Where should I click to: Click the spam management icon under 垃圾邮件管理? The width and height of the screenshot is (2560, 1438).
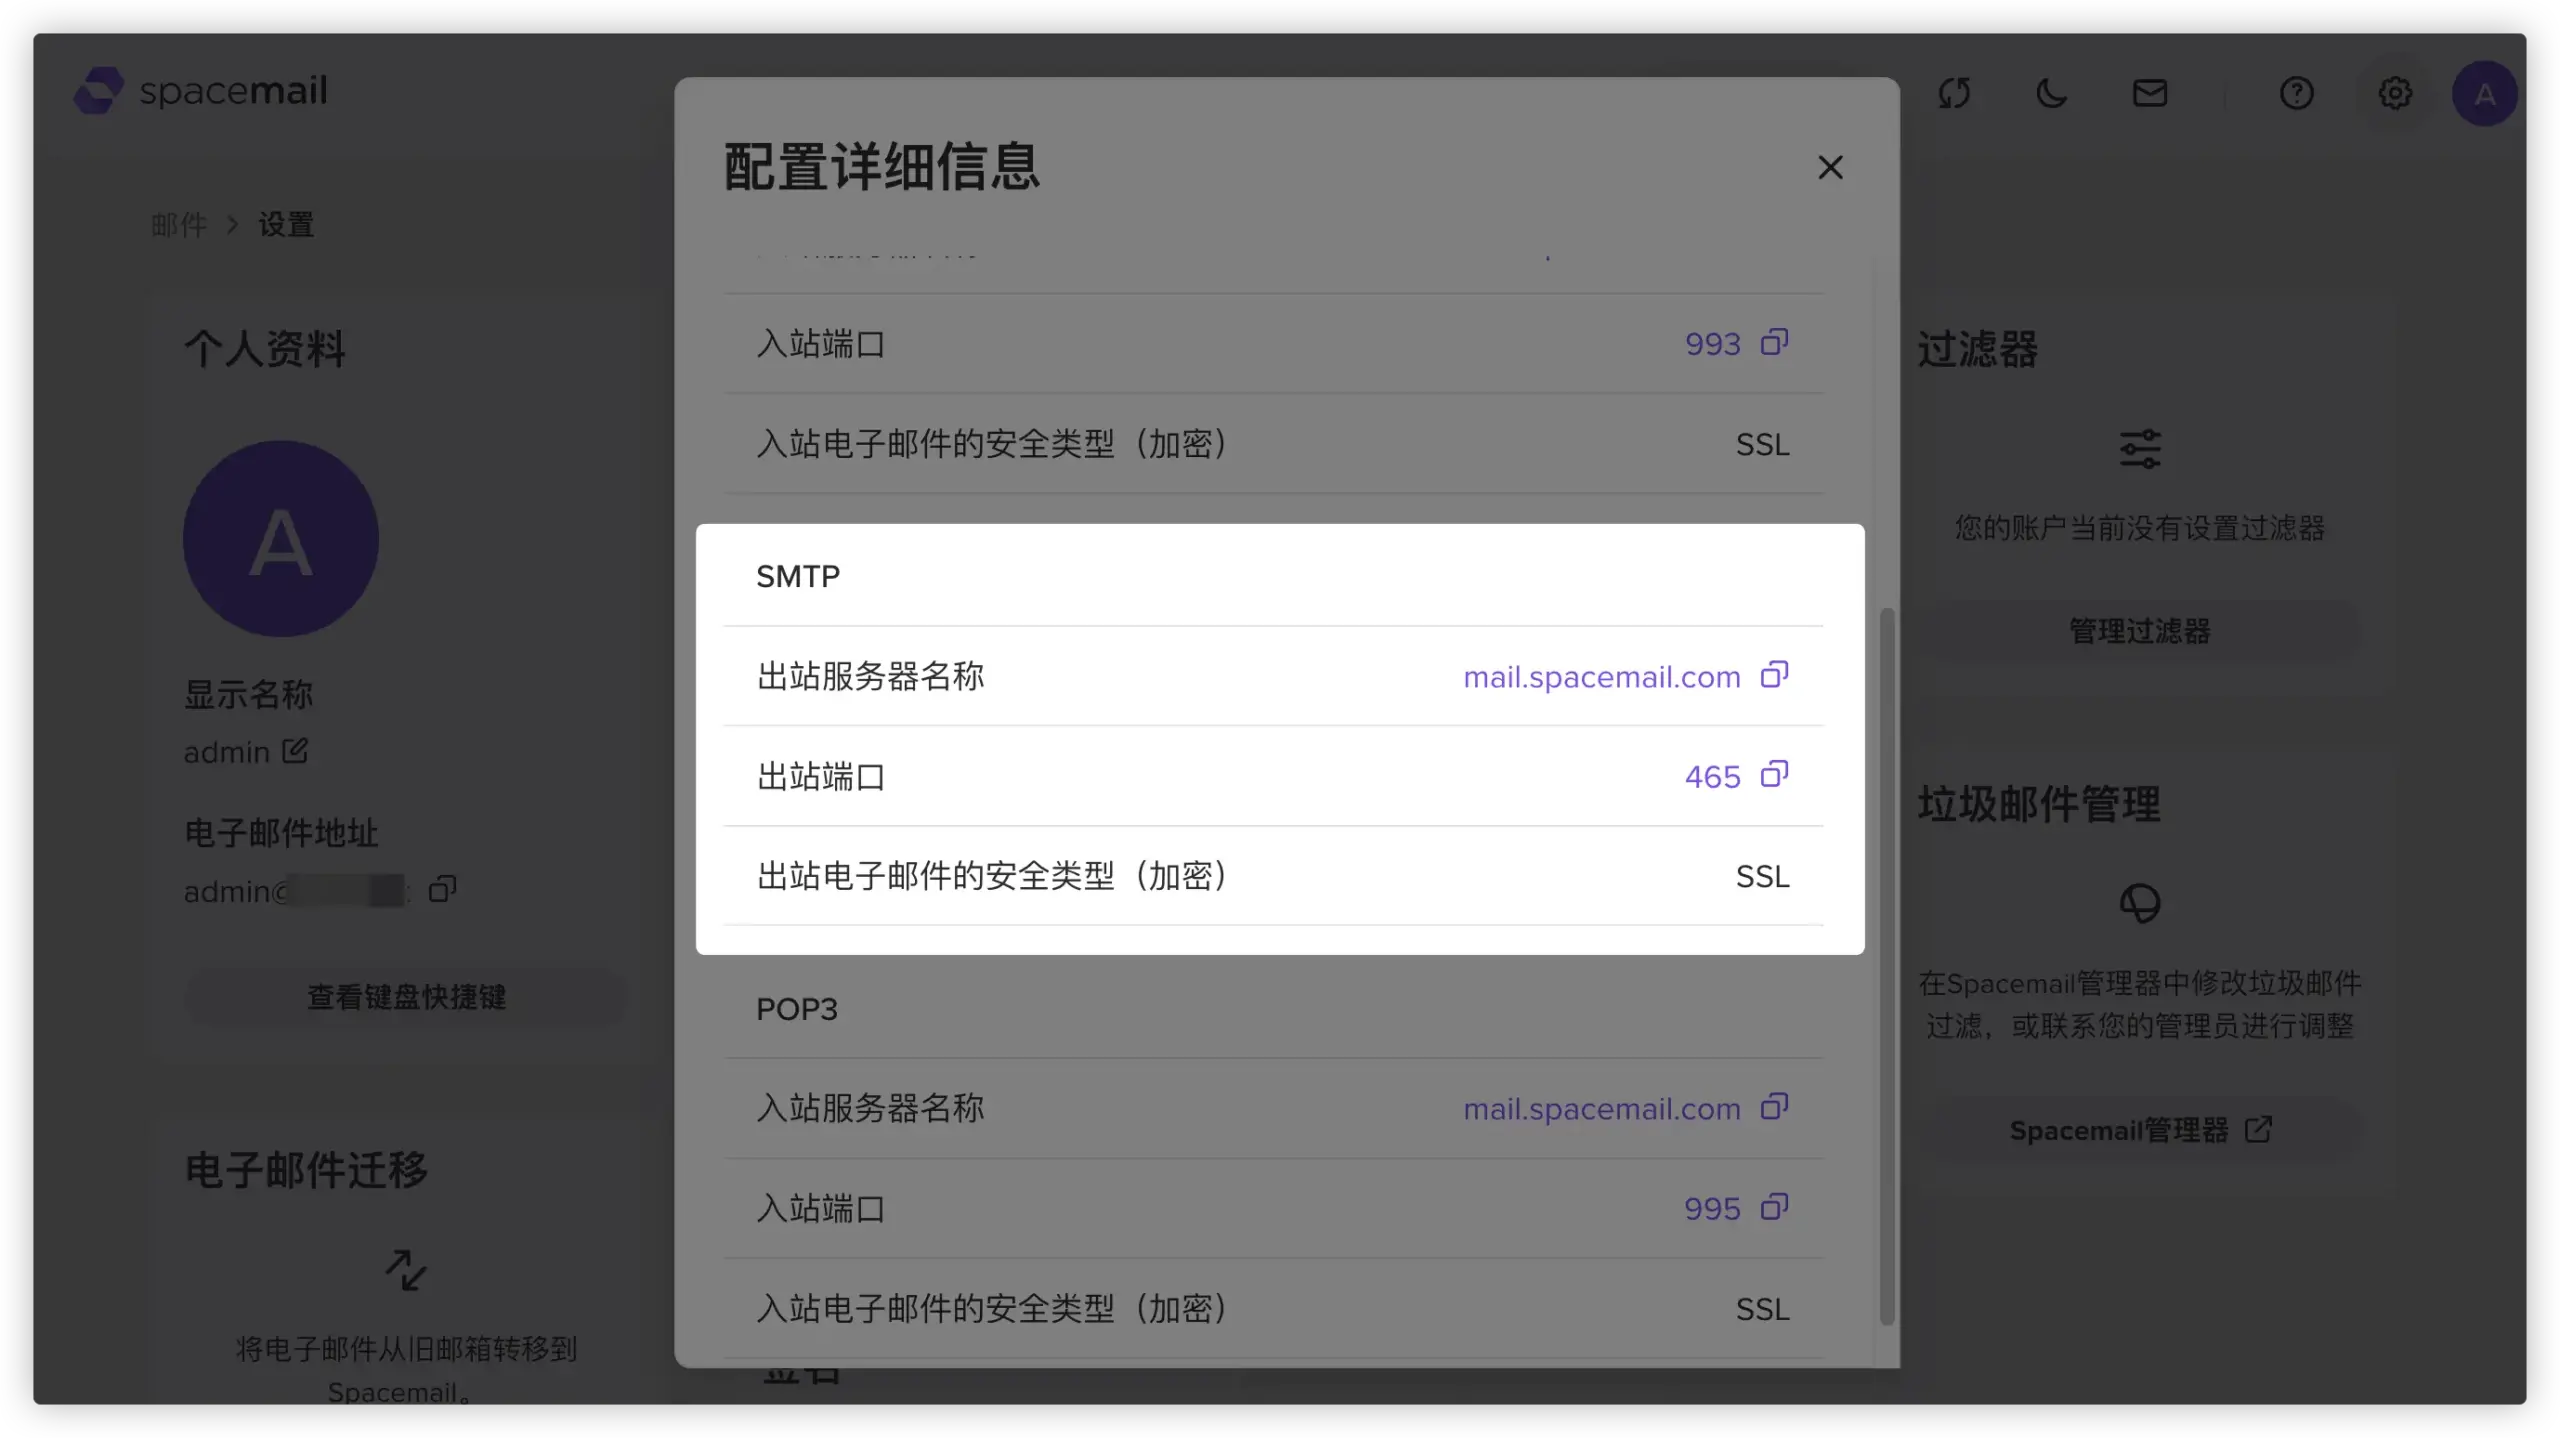(x=2140, y=903)
